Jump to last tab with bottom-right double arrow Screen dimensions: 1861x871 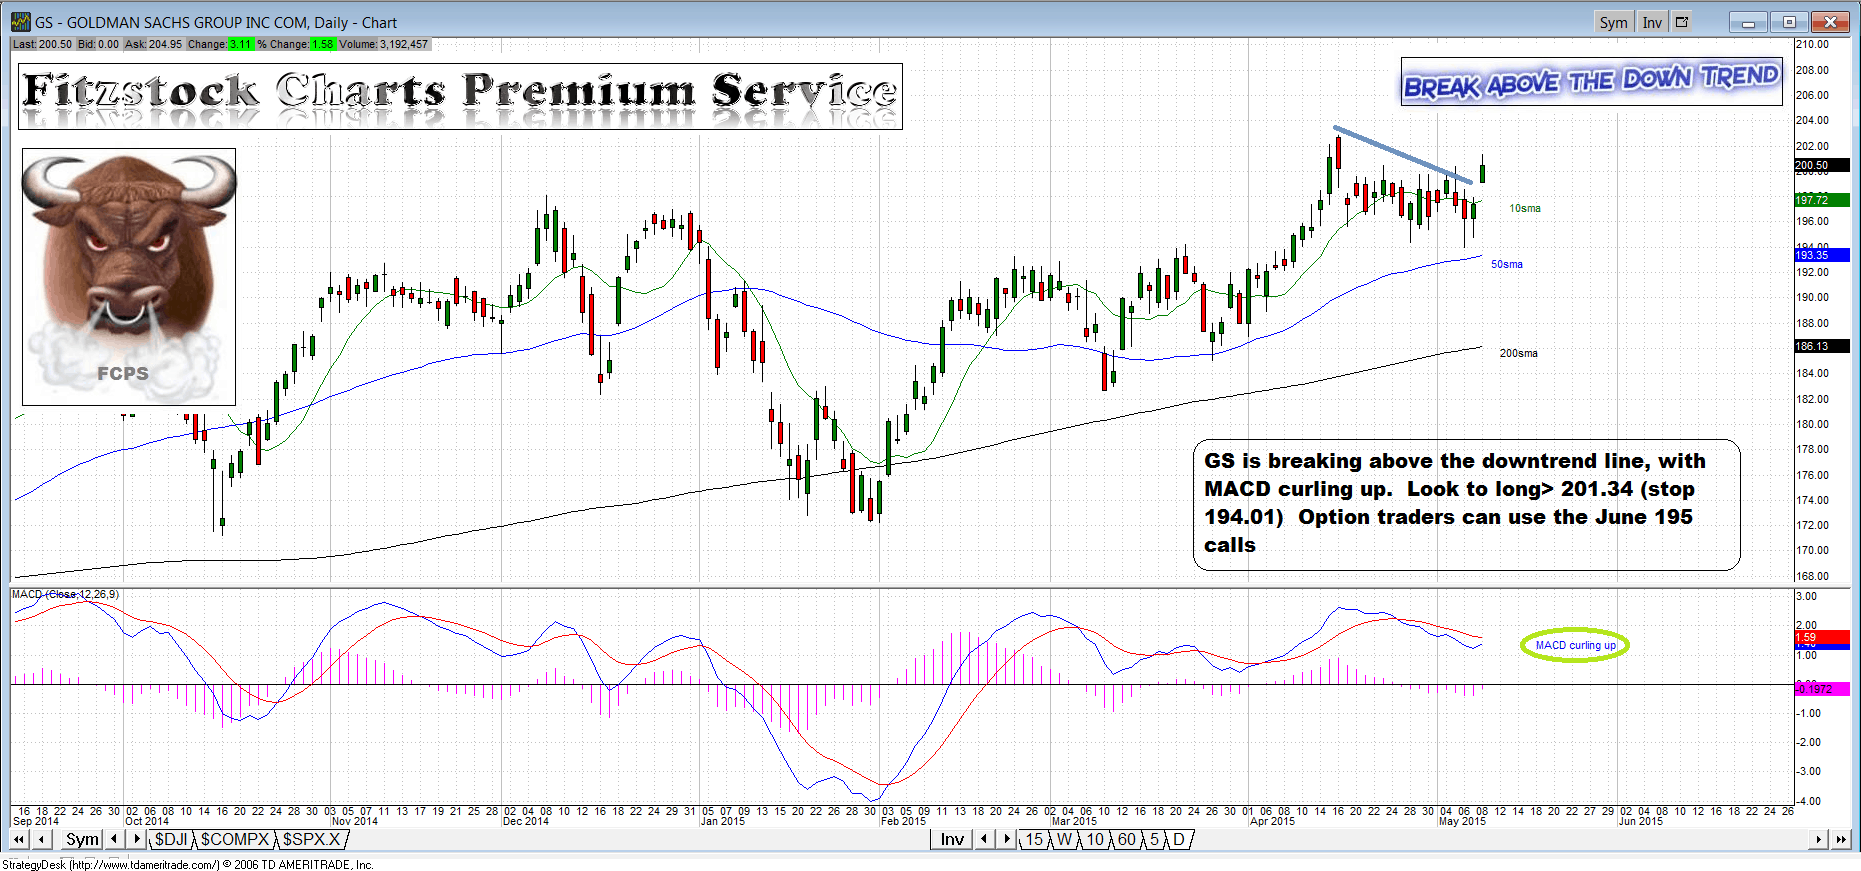click(1841, 840)
